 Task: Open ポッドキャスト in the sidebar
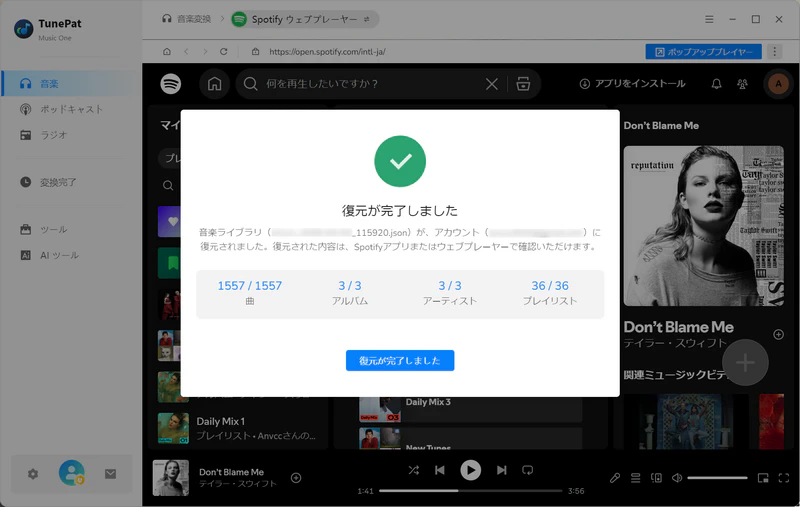(x=70, y=109)
